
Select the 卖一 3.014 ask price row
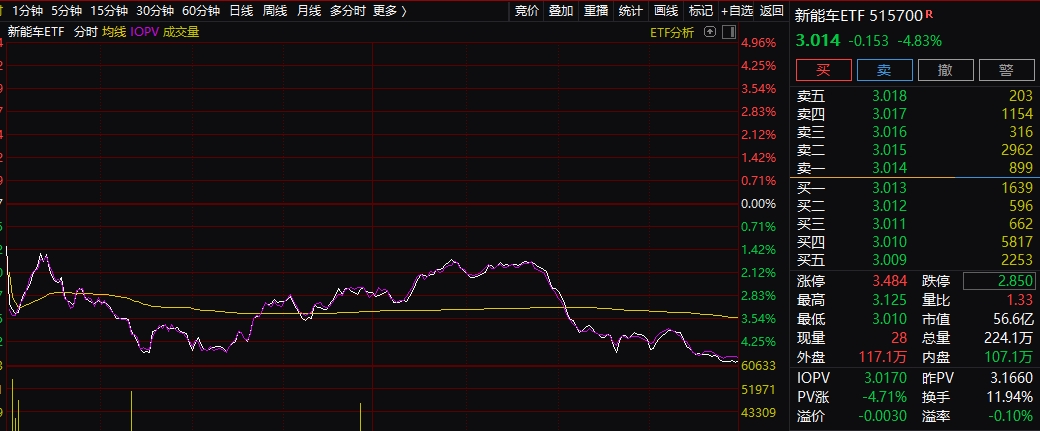click(915, 168)
